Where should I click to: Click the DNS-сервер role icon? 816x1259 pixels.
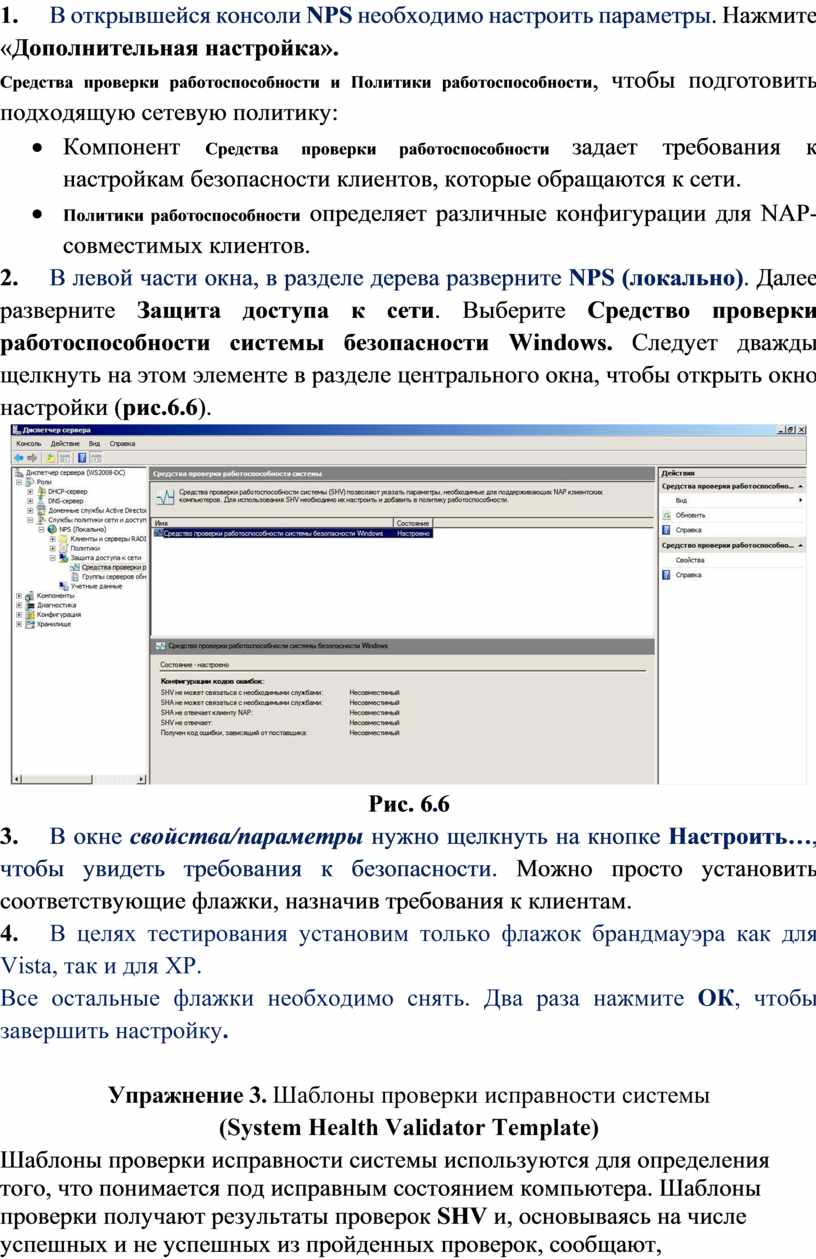[41, 501]
